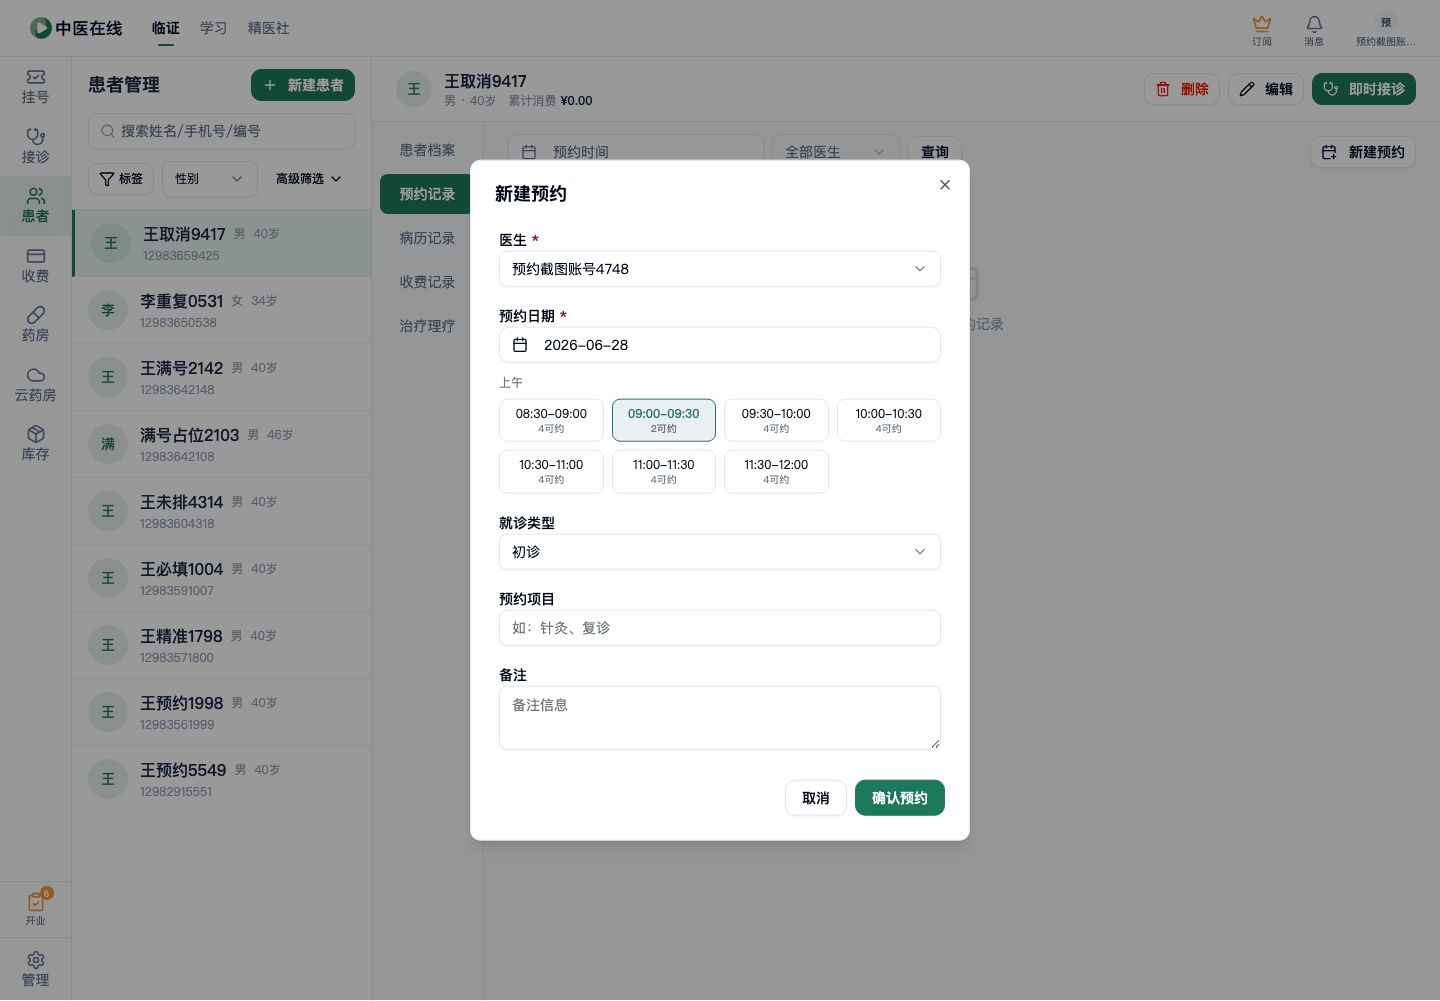Select patient 王满号2142 in list
Viewport: 1440px width, 1001px height.
pos(222,377)
